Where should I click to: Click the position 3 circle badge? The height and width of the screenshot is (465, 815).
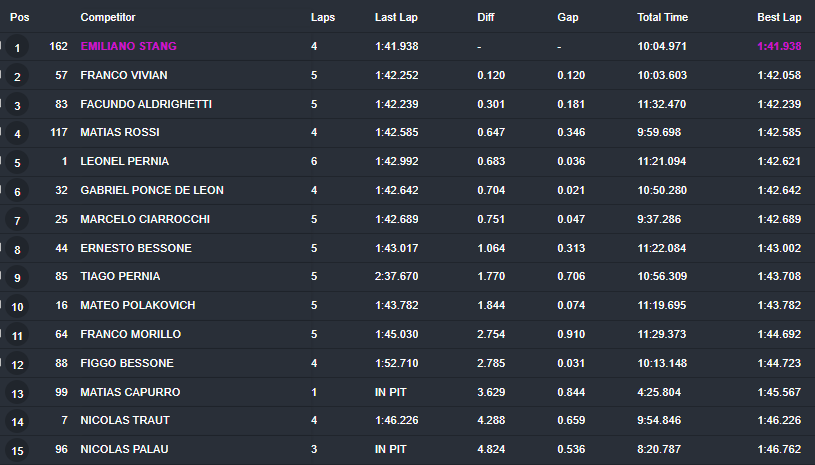point(17,105)
